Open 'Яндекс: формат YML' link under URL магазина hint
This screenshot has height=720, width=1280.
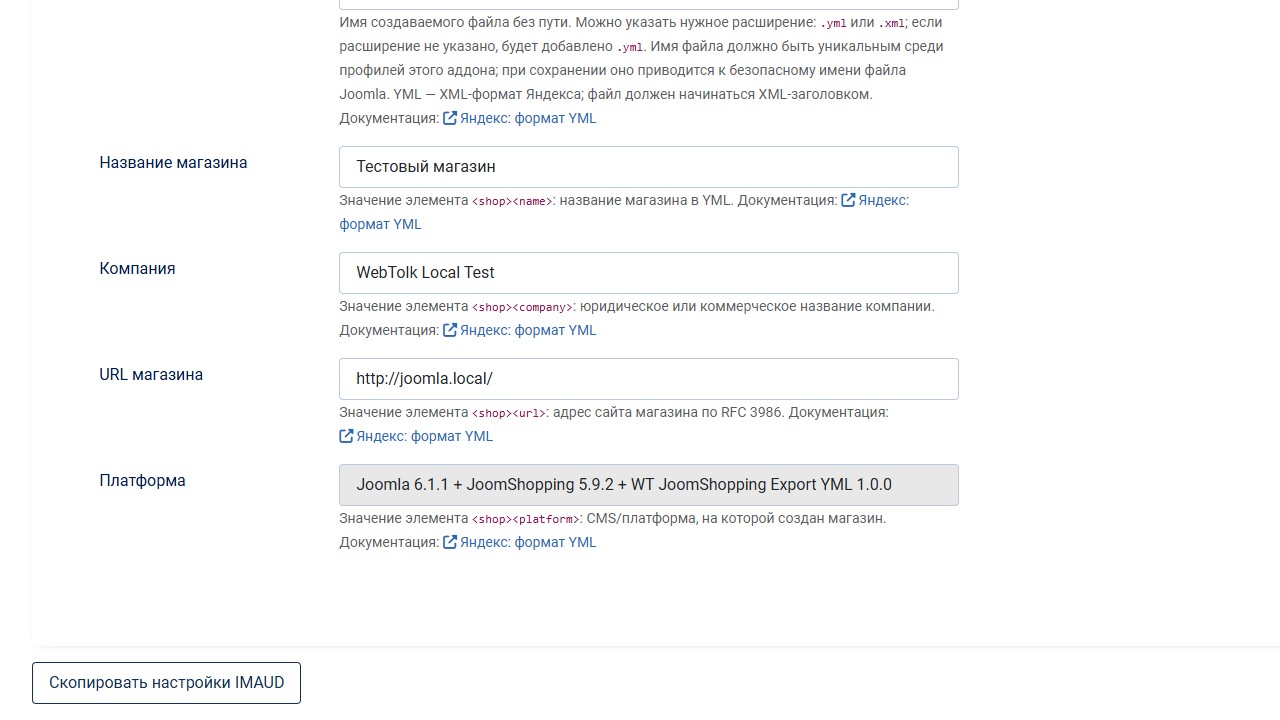pyautogui.click(x=424, y=436)
